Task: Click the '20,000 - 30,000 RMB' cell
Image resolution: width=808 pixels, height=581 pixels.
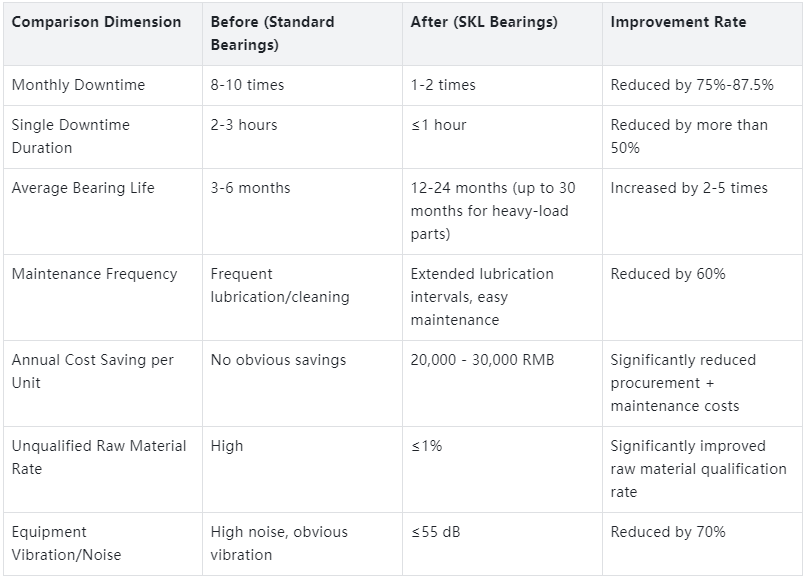Action: [483, 360]
